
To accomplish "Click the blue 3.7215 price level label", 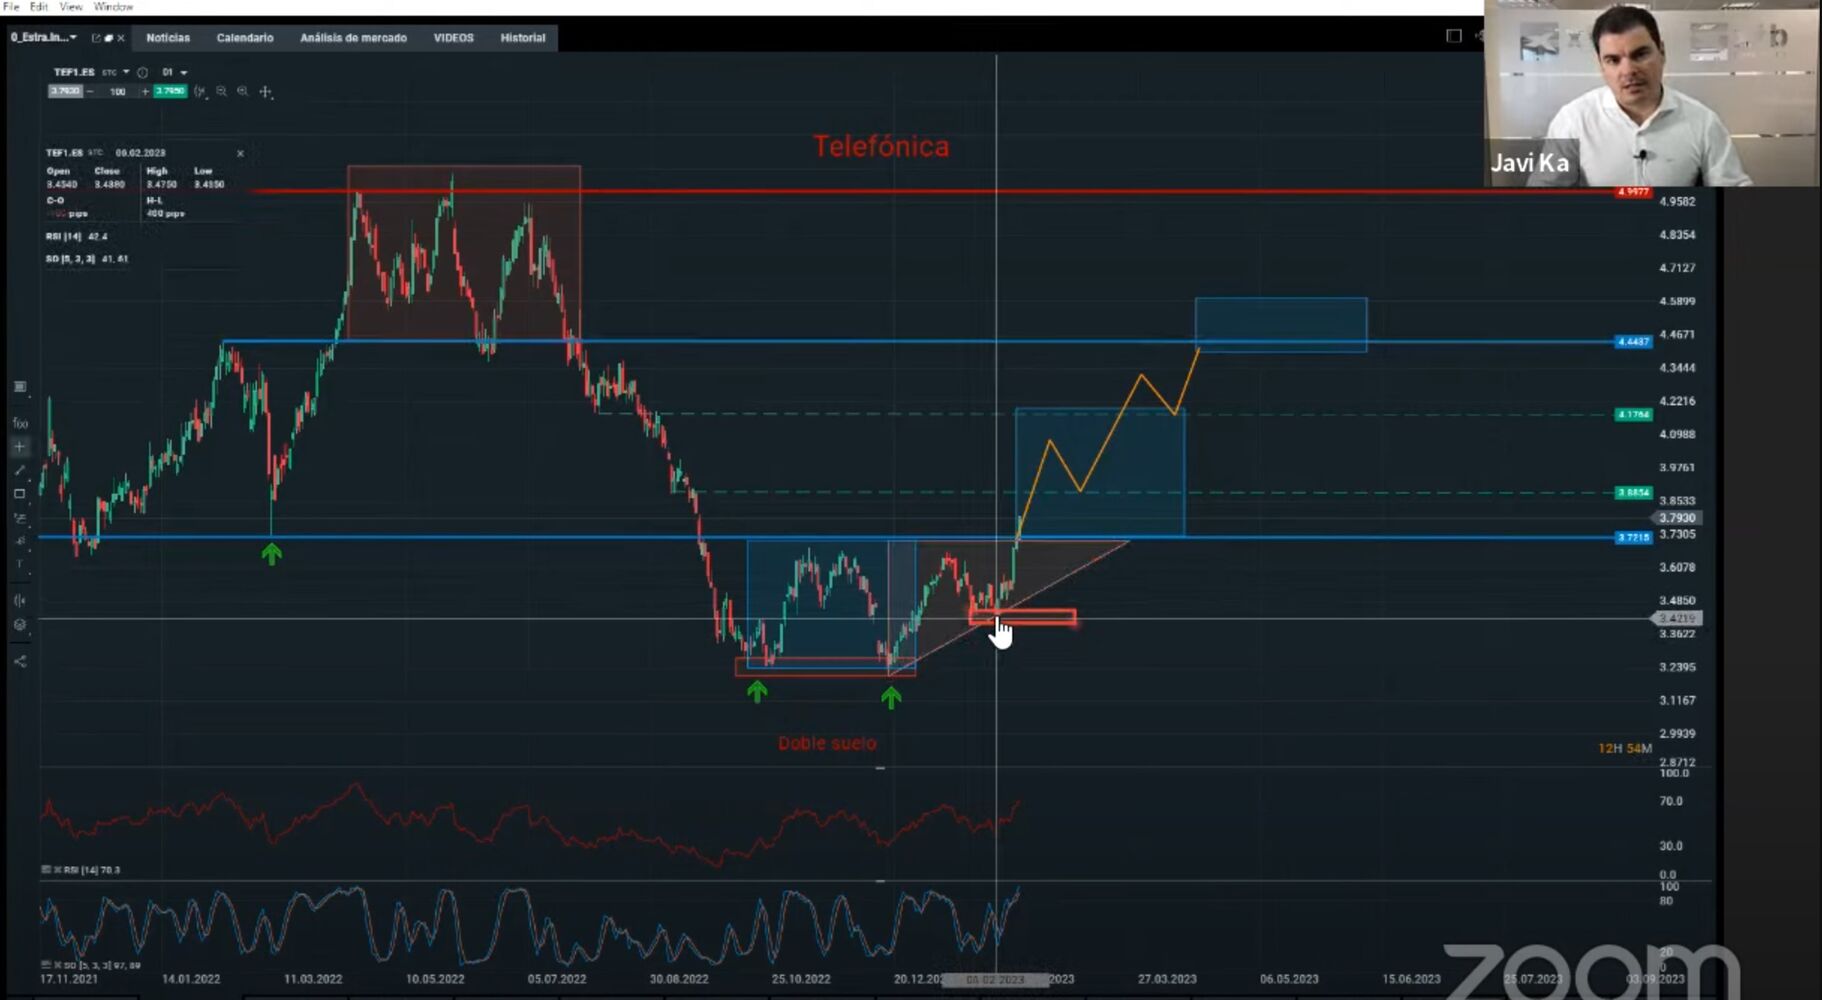I will click(x=1633, y=537).
